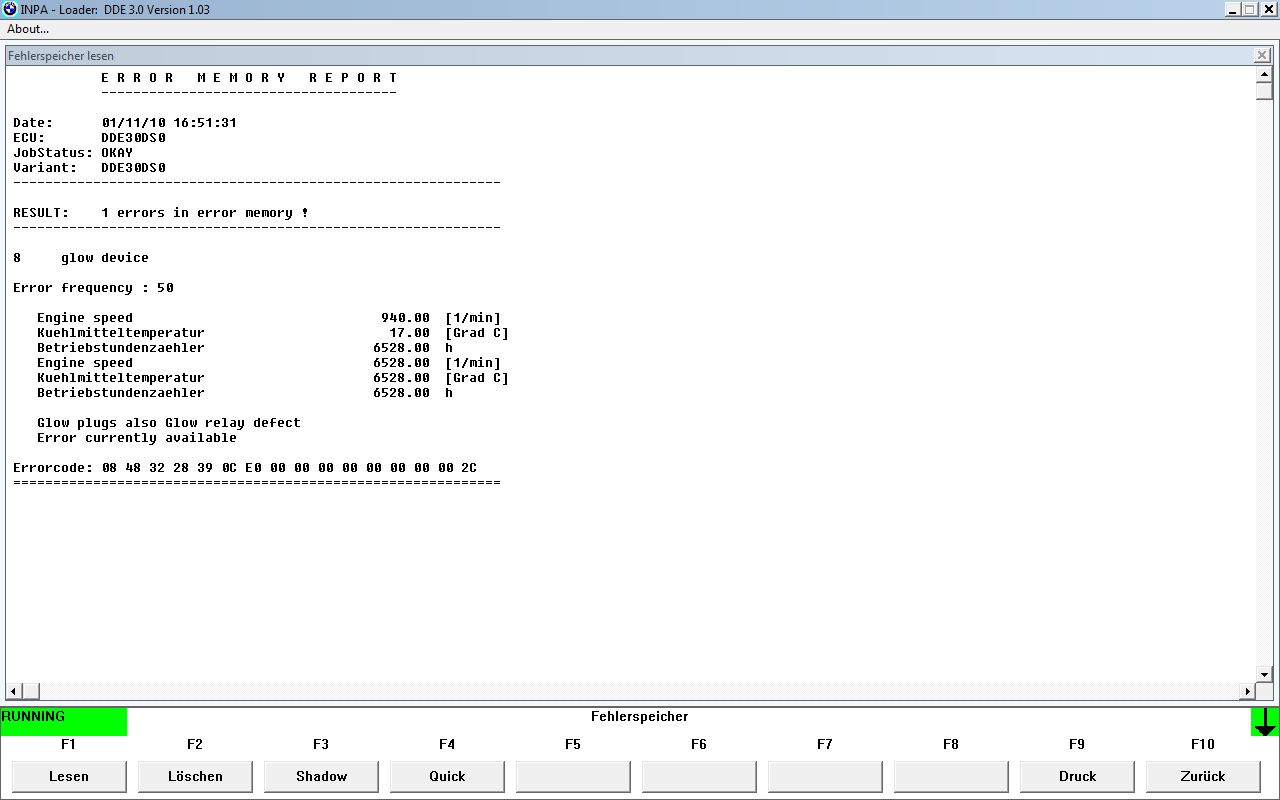Click the scroll up arrow of the report

(1264, 75)
